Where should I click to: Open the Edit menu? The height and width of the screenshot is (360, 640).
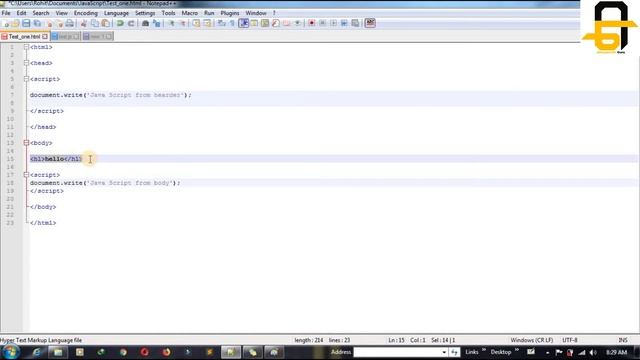(21, 13)
